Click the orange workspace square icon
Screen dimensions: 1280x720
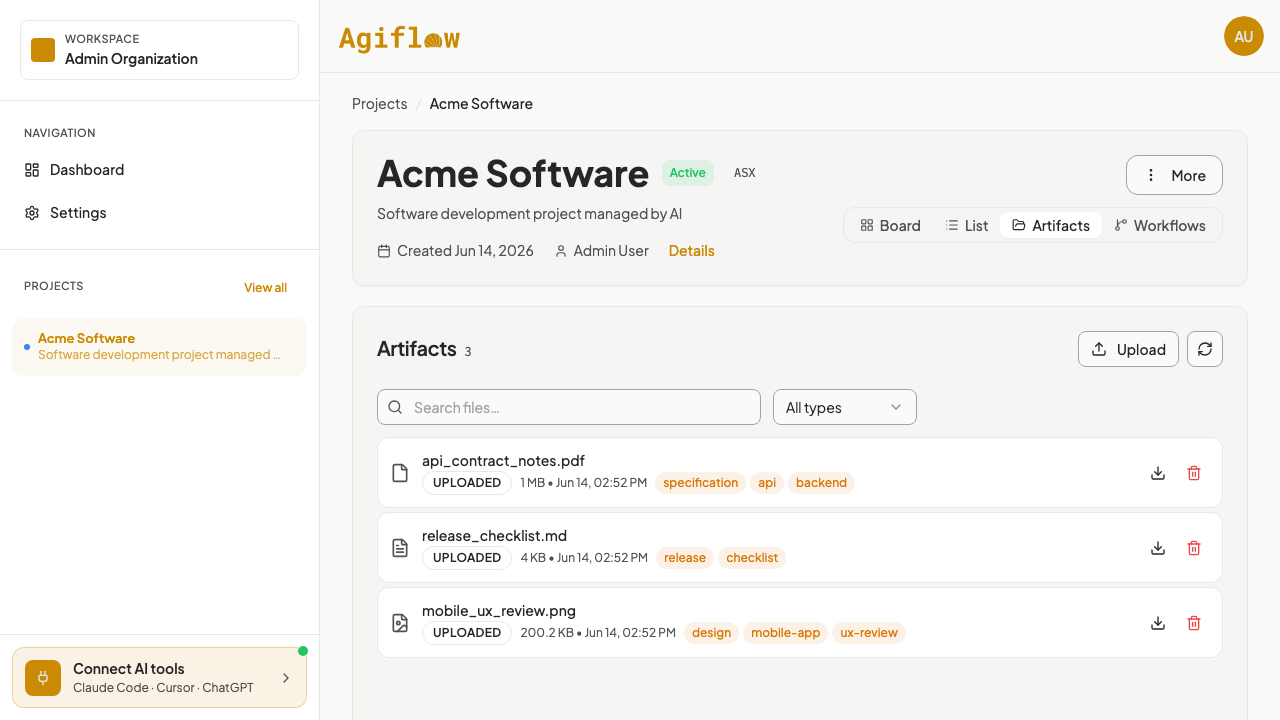tap(43, 50)
